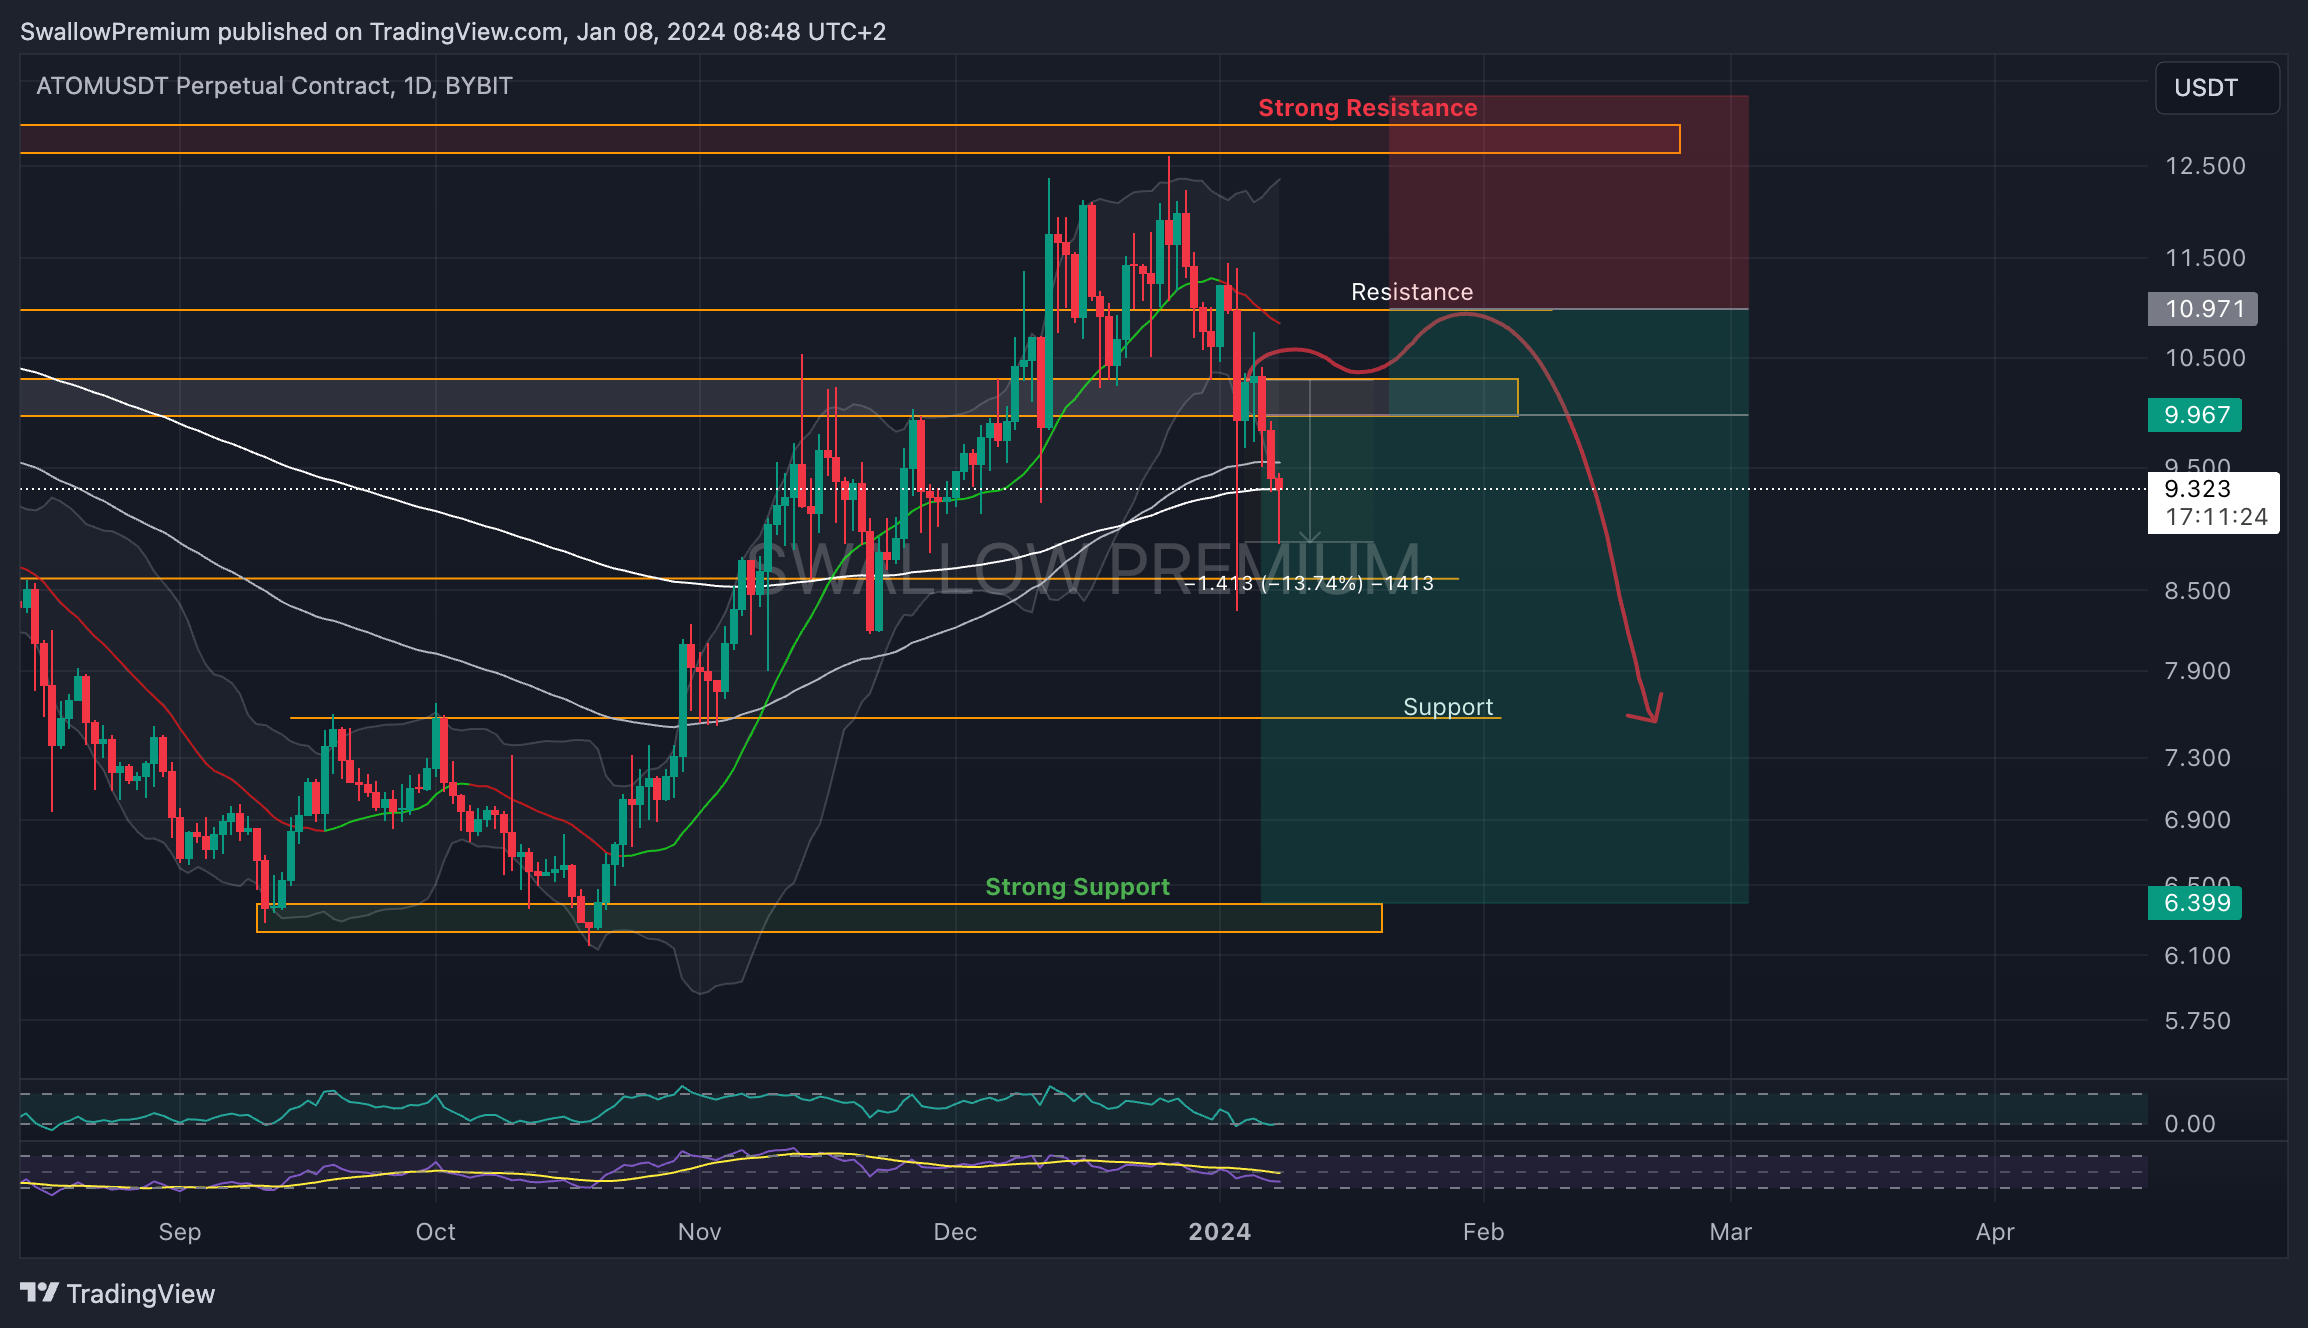Click the 'Strong Support' label

click(1077, 887)
